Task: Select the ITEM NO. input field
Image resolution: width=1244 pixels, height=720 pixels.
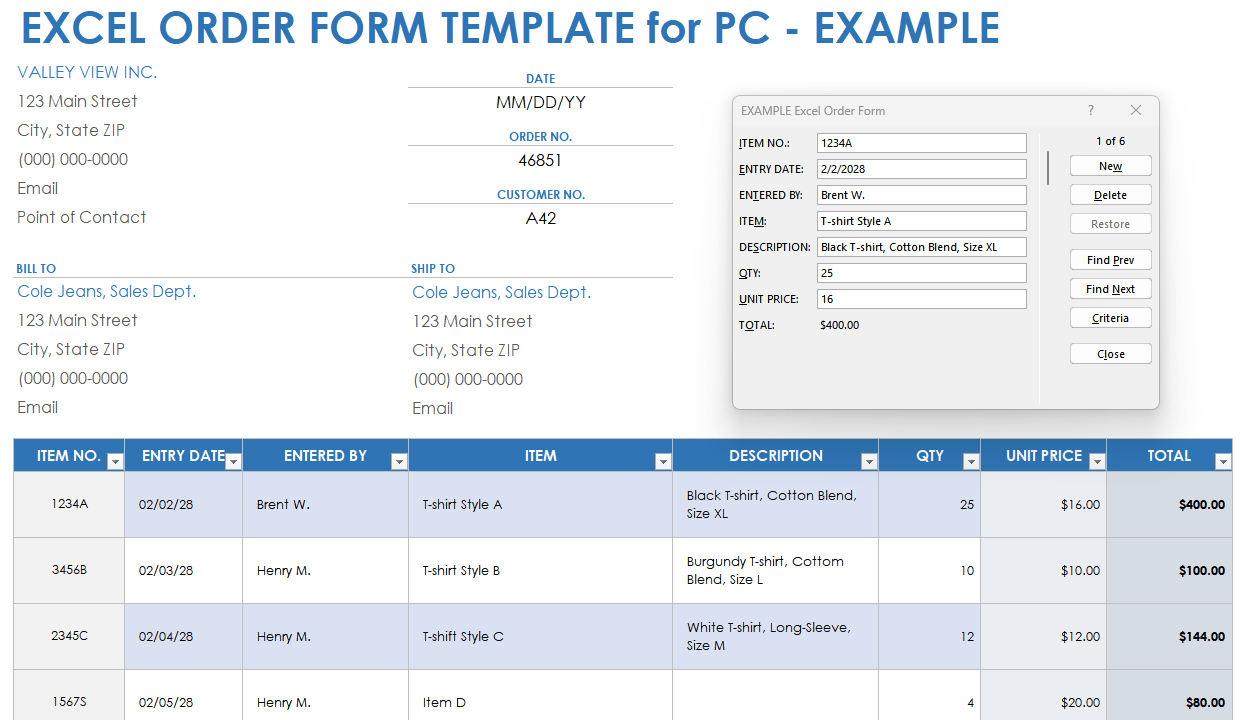Action: 920,142
